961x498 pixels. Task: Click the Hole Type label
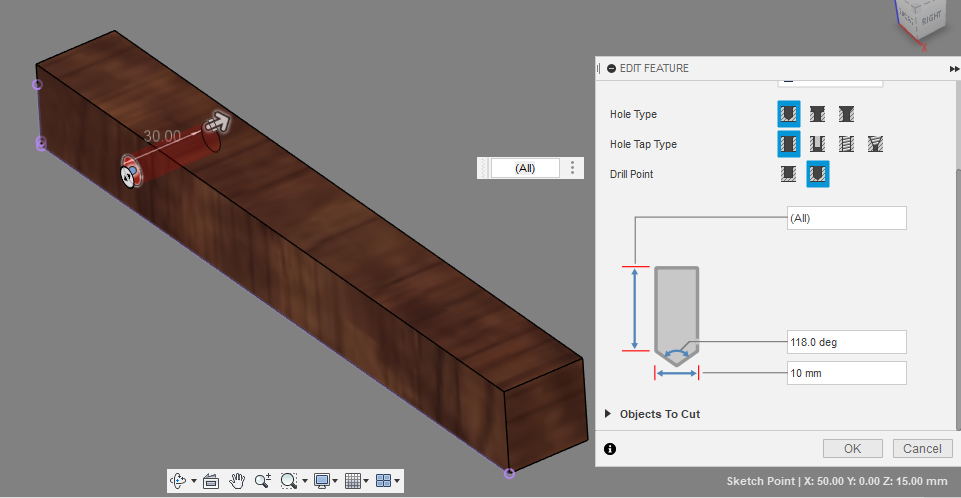coord(633,114)
